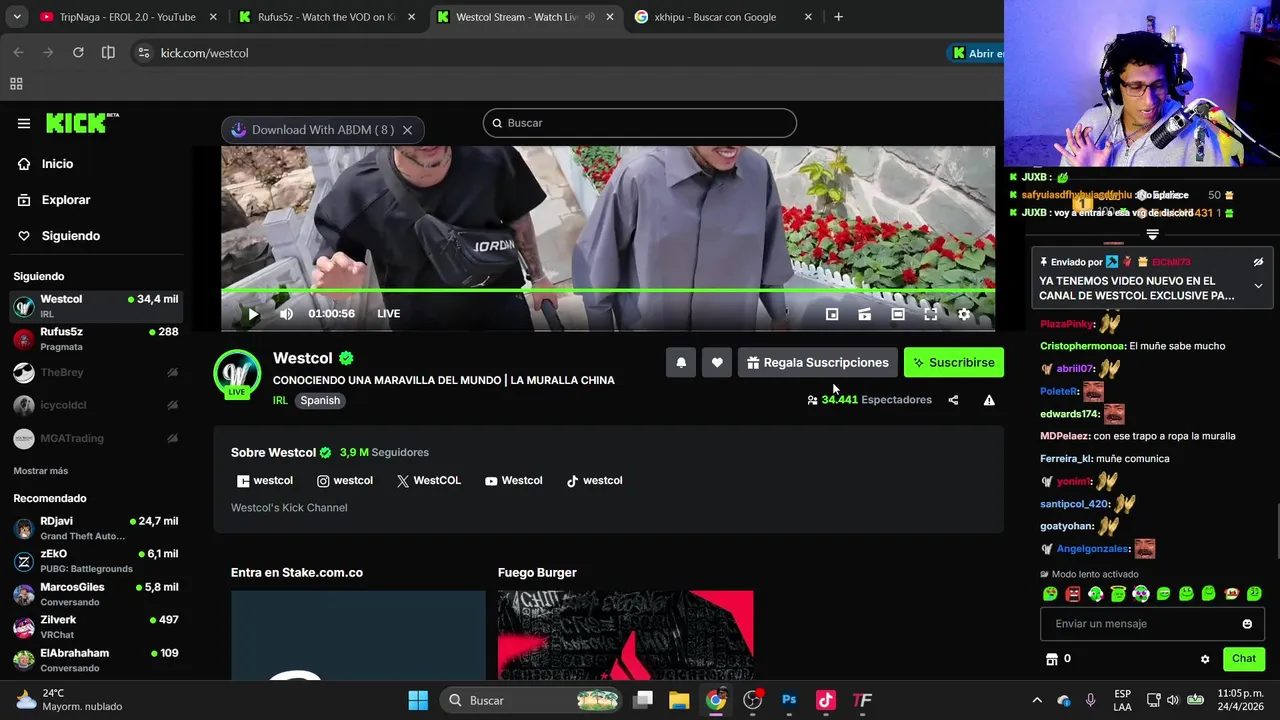Viewport: 1280px width, 720px height.
Task: Open the emoji picker in chat
Action: tap(1247, 624)
